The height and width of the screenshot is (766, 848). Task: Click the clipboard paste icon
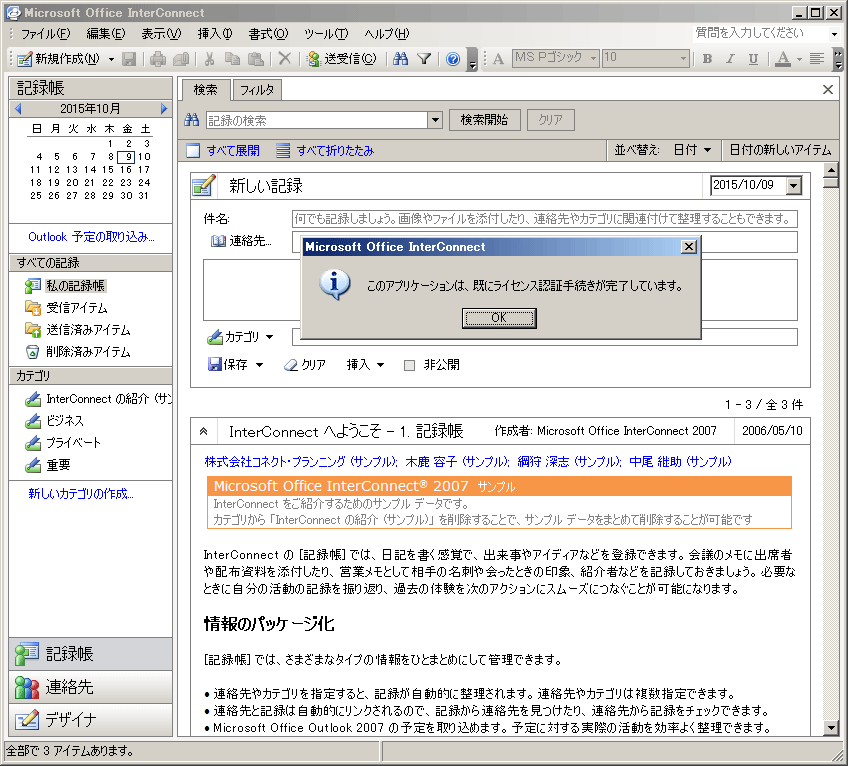[x=256, y=58]
